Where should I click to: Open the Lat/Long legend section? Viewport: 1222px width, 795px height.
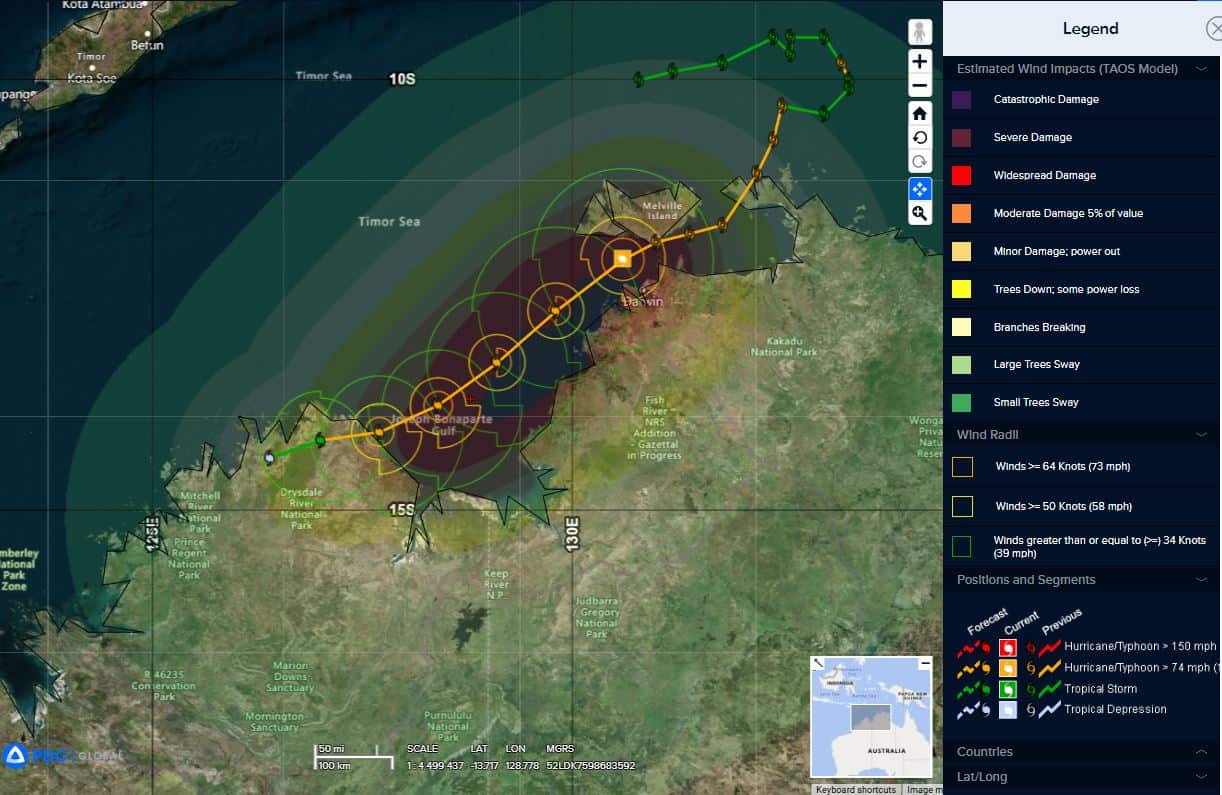tap(1200, 777)
